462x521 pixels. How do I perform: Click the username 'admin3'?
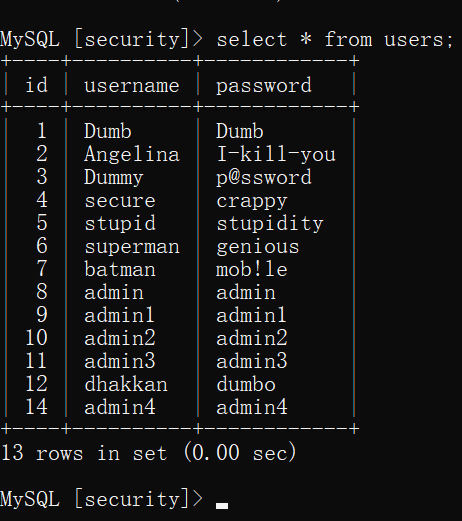pos(120,361)
